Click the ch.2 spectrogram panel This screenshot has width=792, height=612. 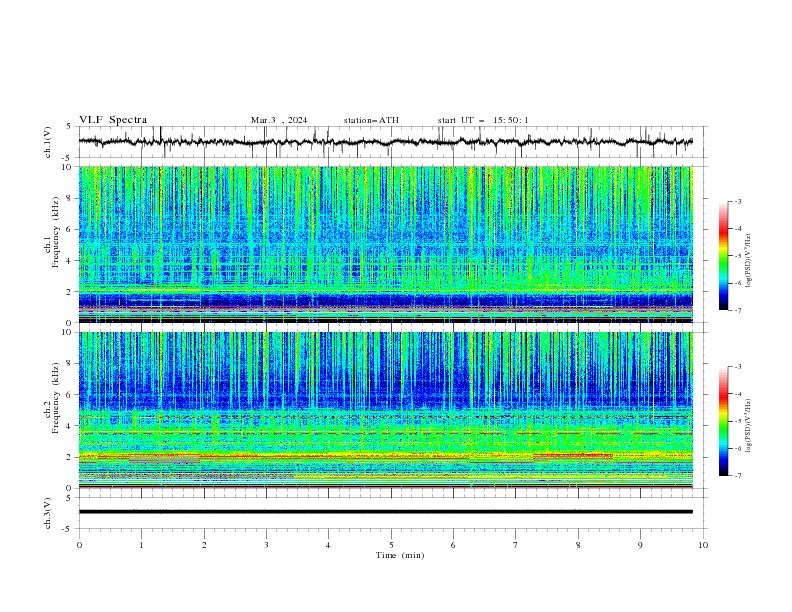tap(385, 410)
